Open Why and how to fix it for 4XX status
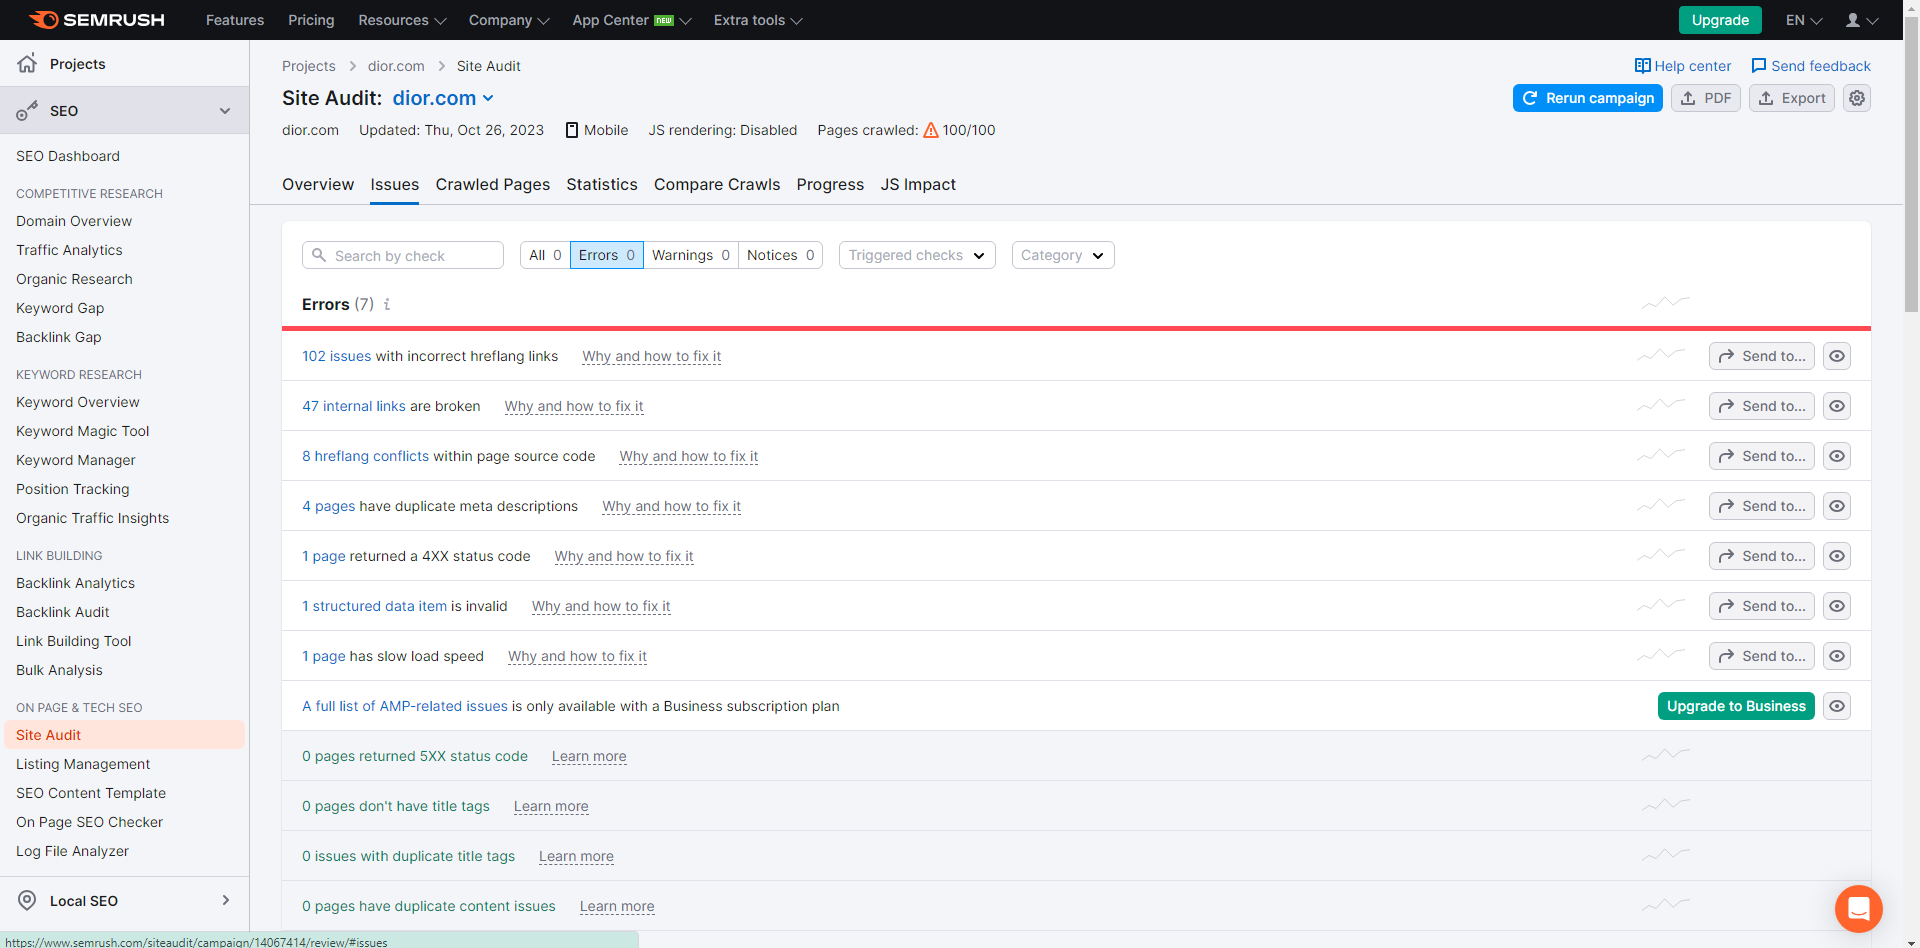 click(624, 556)
